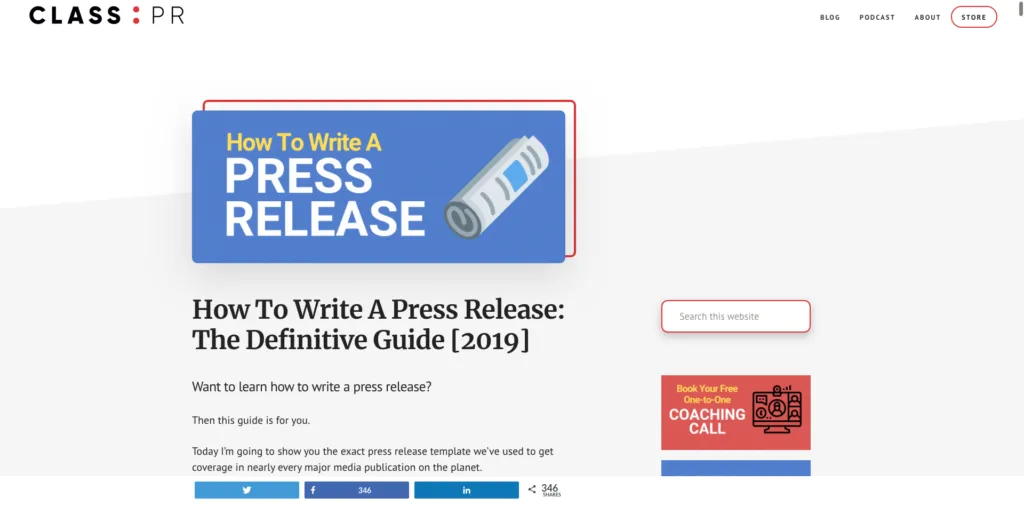The width and height of the screenshot is (1024, 505).
Task: Share article via LinkedIn icon
Action: (466, 490)
